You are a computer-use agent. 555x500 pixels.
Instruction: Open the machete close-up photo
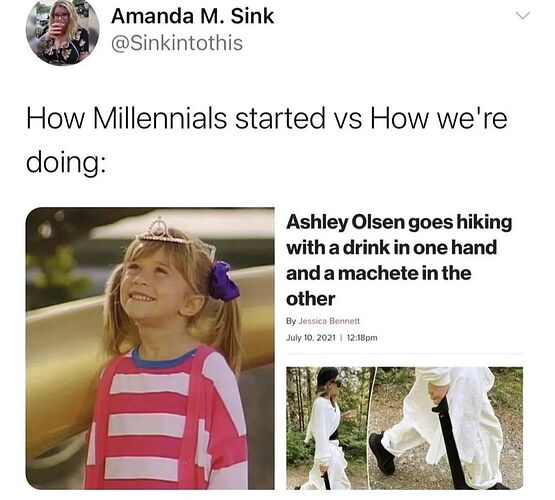click(446, 428)
